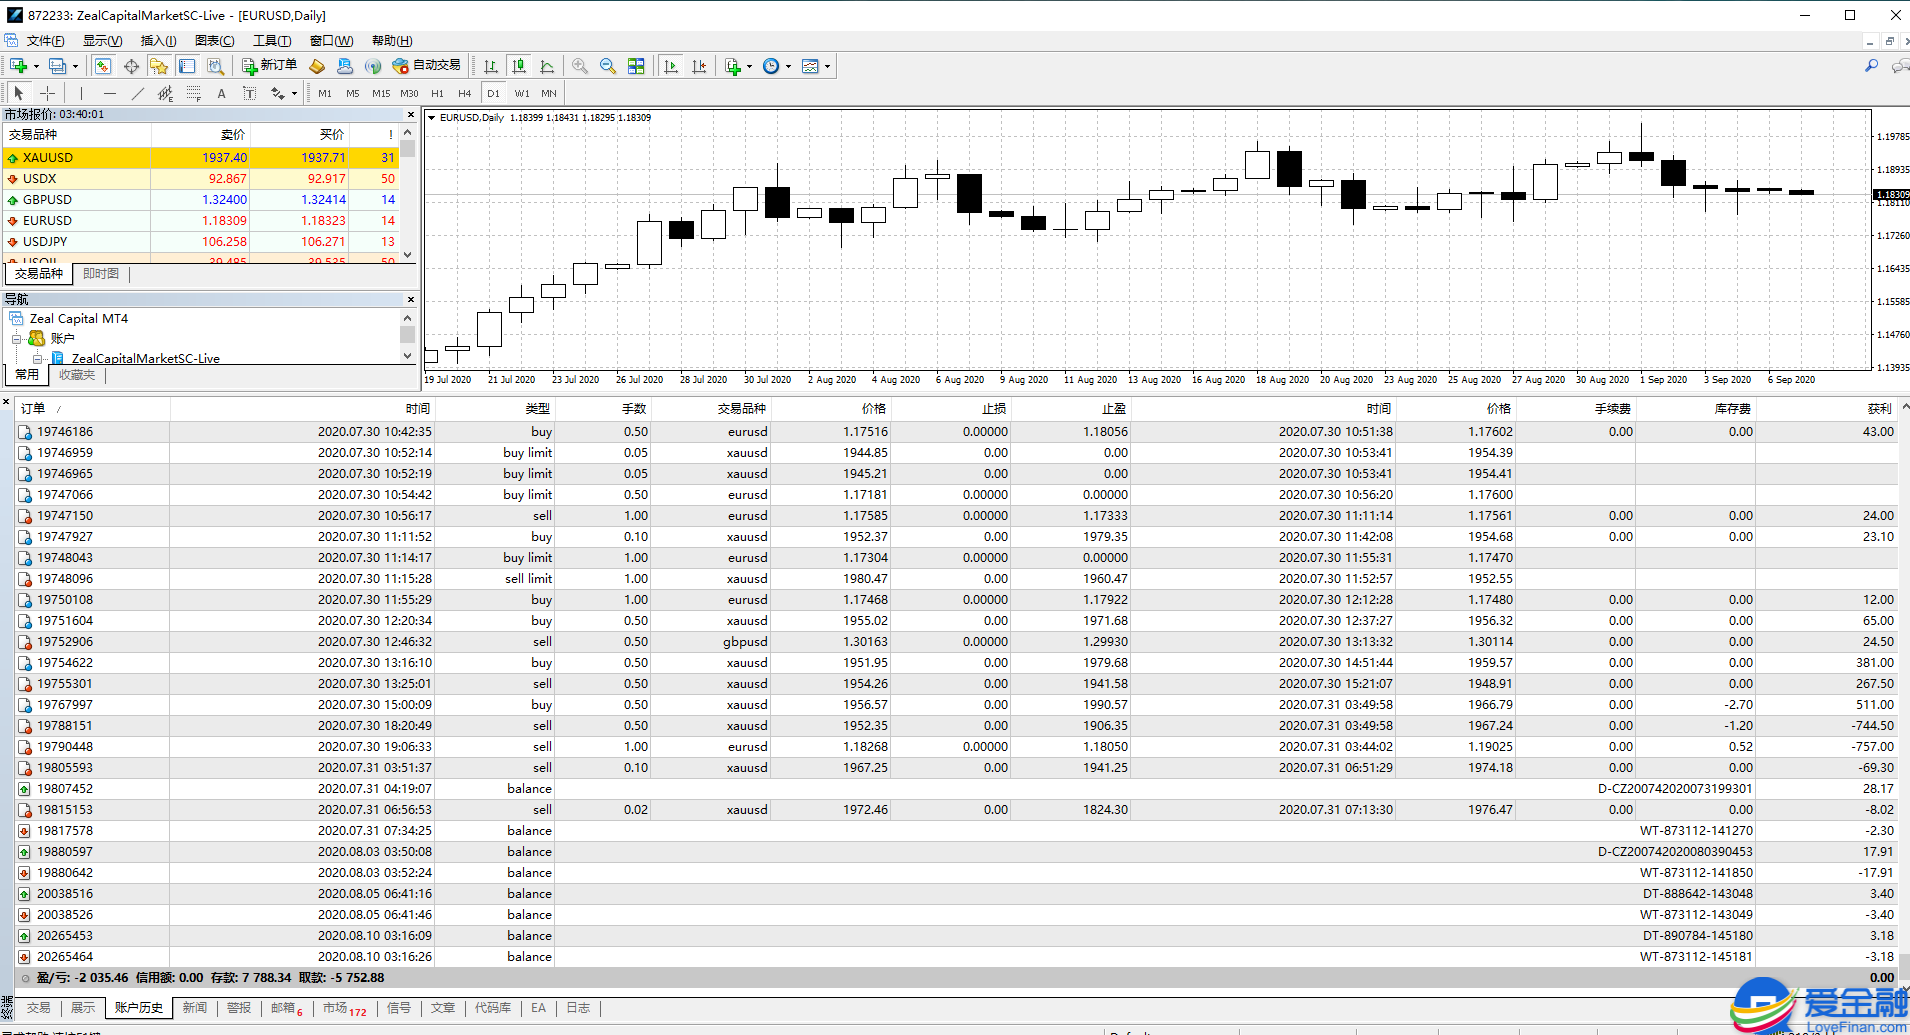This screenshot has height=1035, width=1910.
Task: Open the 显示(V) menu
Action: coord(102,41)
